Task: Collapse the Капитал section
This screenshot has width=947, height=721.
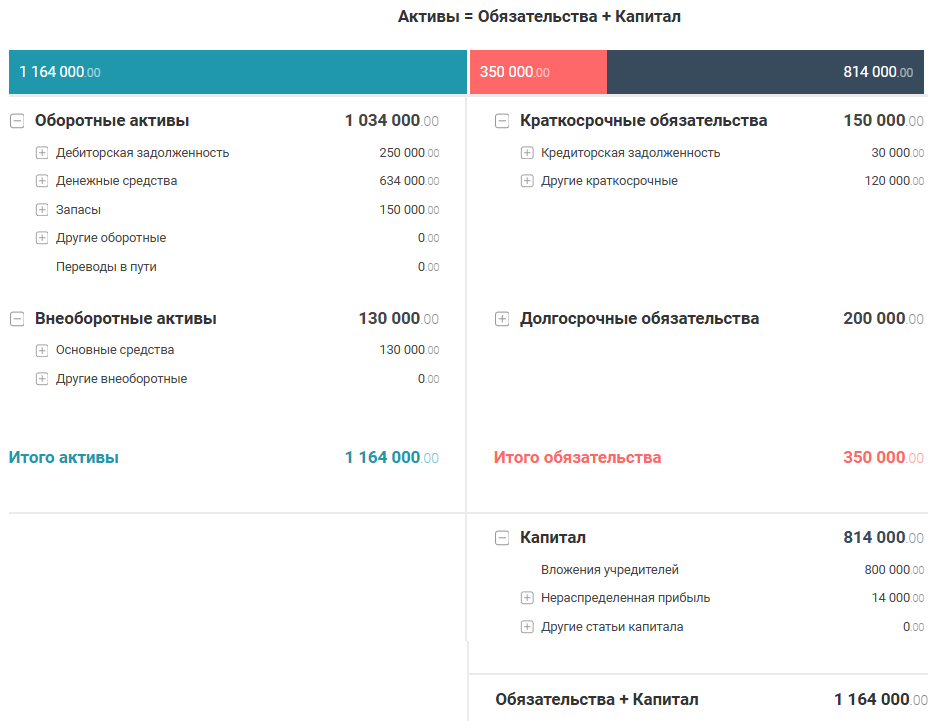Action: point(502,538)
